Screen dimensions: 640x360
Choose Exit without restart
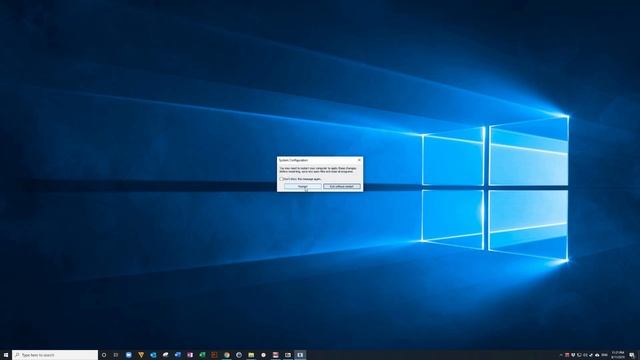(x=342, y=187)
